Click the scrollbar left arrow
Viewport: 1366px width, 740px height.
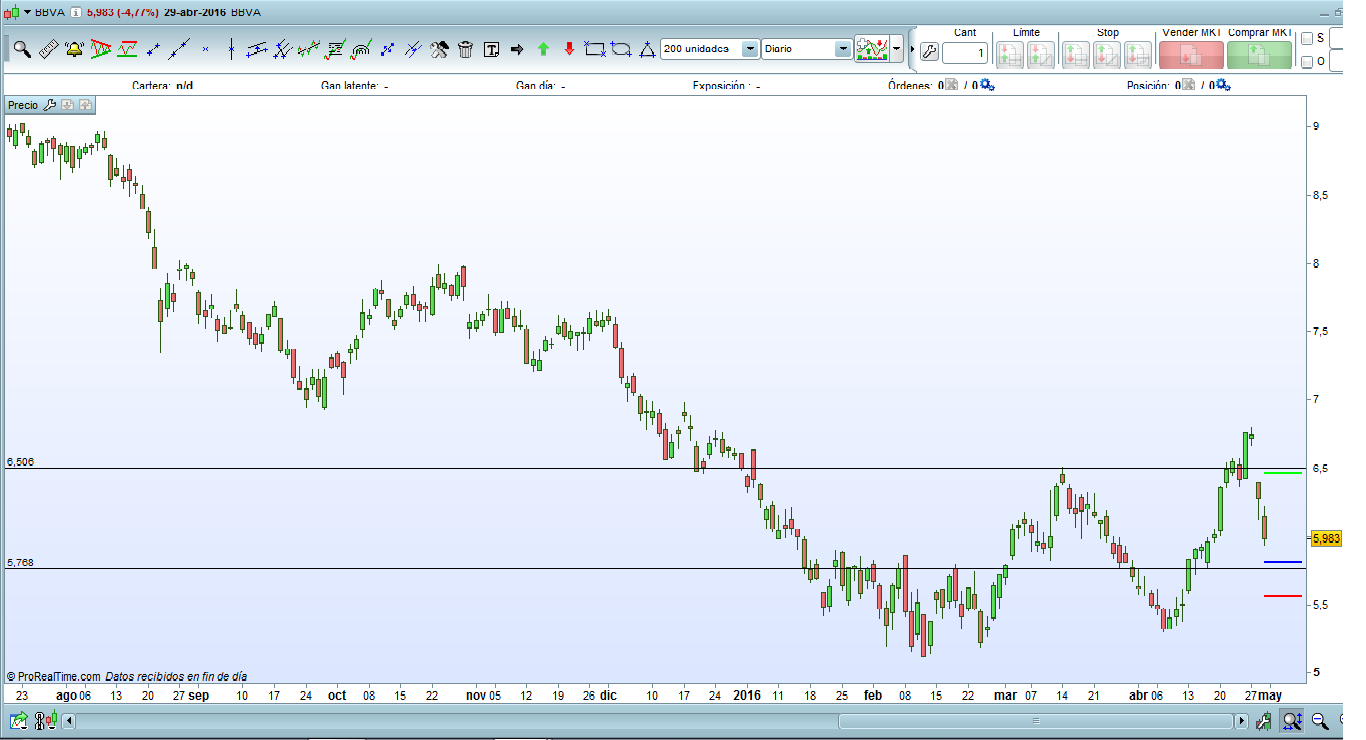pos(69,720)
